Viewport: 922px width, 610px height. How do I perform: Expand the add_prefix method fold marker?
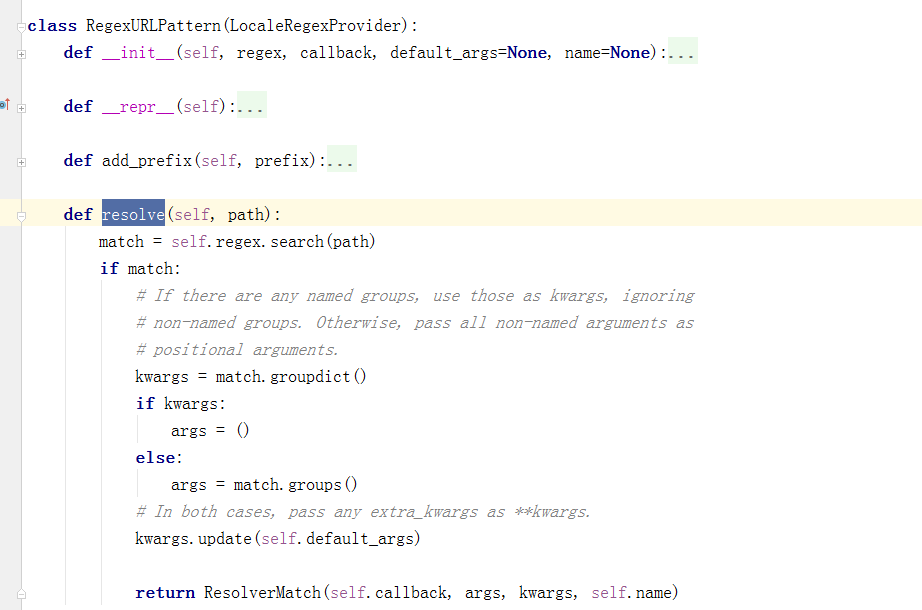pyautogui.click(x=21, y=162)
